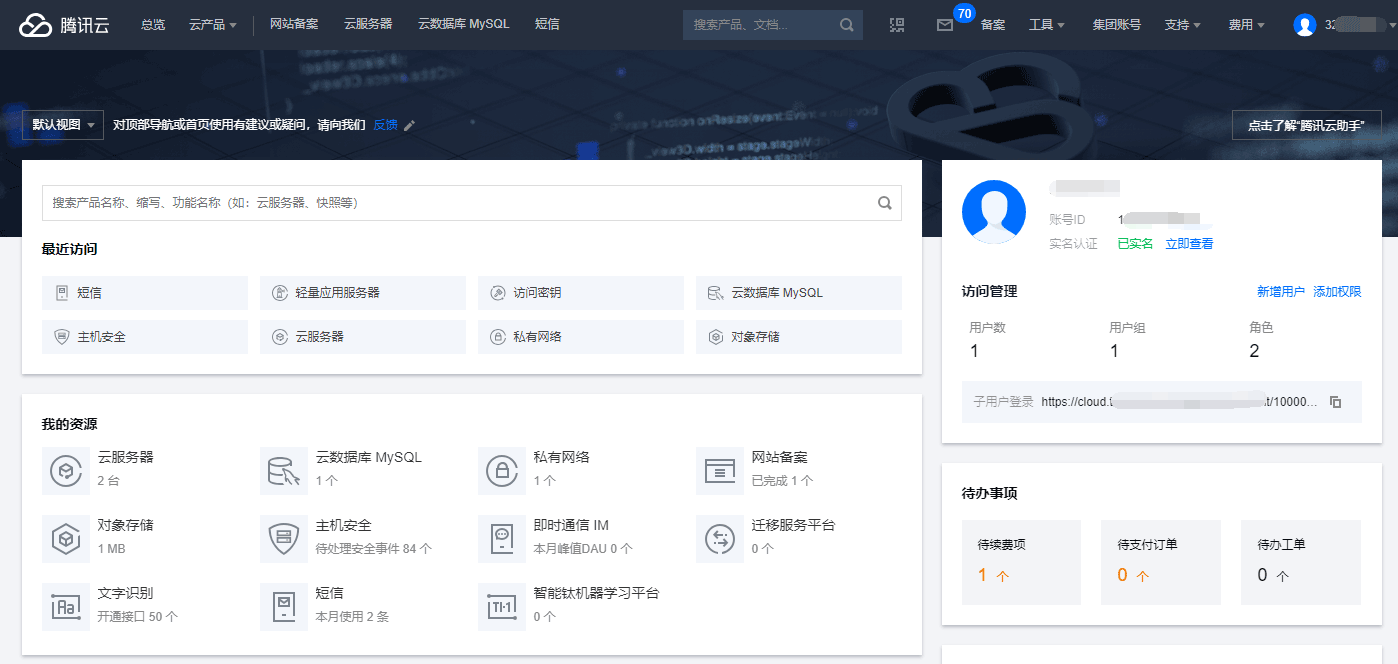Expand the 支持 dropdown in top bar
Image resolution: width=1398 pixels, height=664 pixels.
(1183, 25)
